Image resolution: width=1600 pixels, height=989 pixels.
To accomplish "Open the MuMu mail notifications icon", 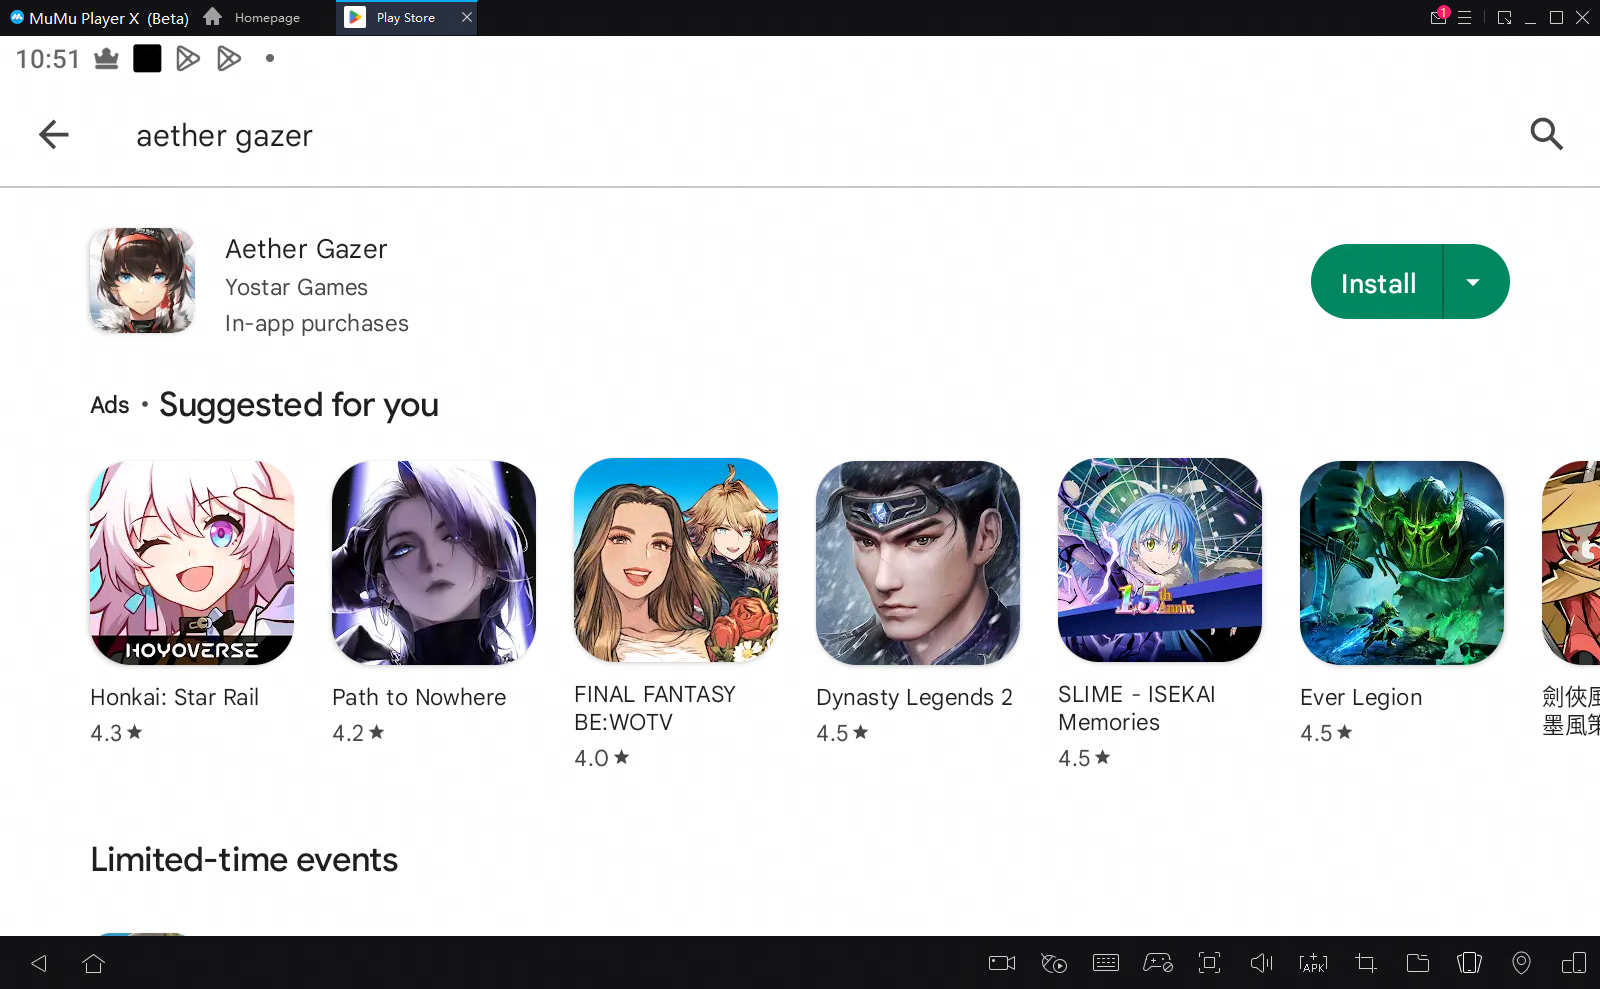I will pyautogui.click(x=1438, y=17).
